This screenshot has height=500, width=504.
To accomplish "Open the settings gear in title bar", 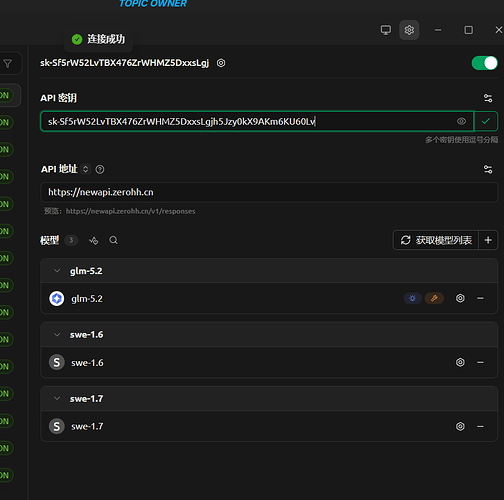I will tap(409, 30).
